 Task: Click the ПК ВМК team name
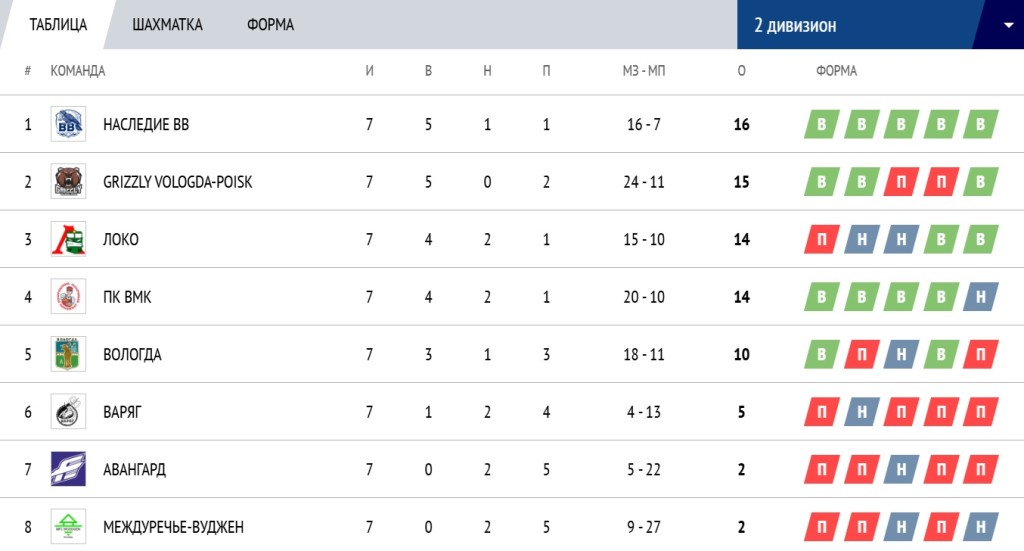pyautogui.click(x=127, y=297)
